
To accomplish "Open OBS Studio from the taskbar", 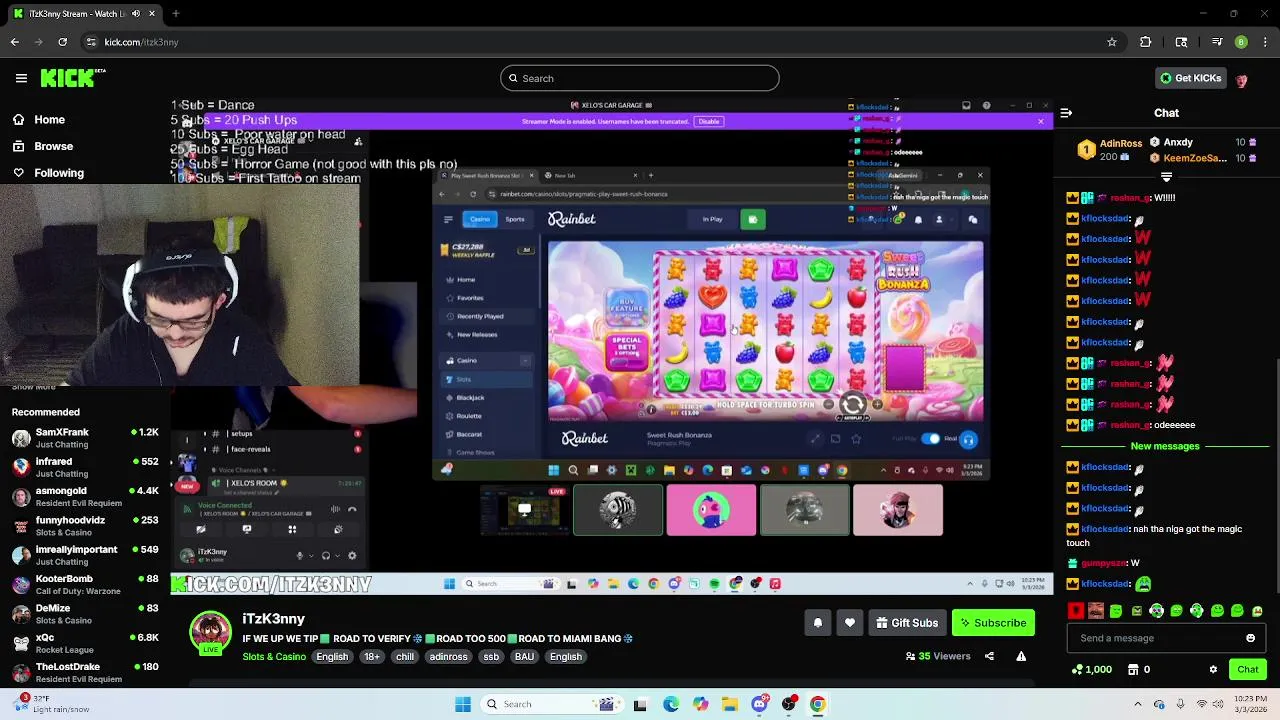I will (789, 704).
